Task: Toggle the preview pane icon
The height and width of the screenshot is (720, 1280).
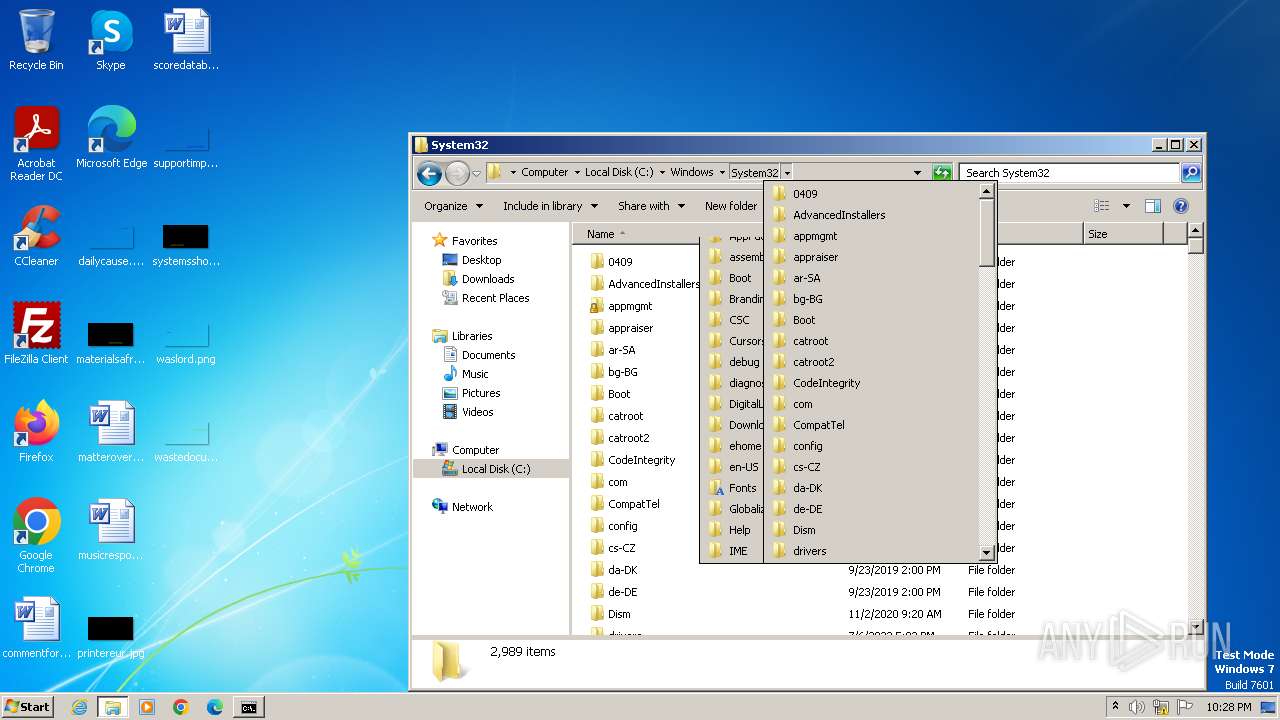Action: 1153,206
